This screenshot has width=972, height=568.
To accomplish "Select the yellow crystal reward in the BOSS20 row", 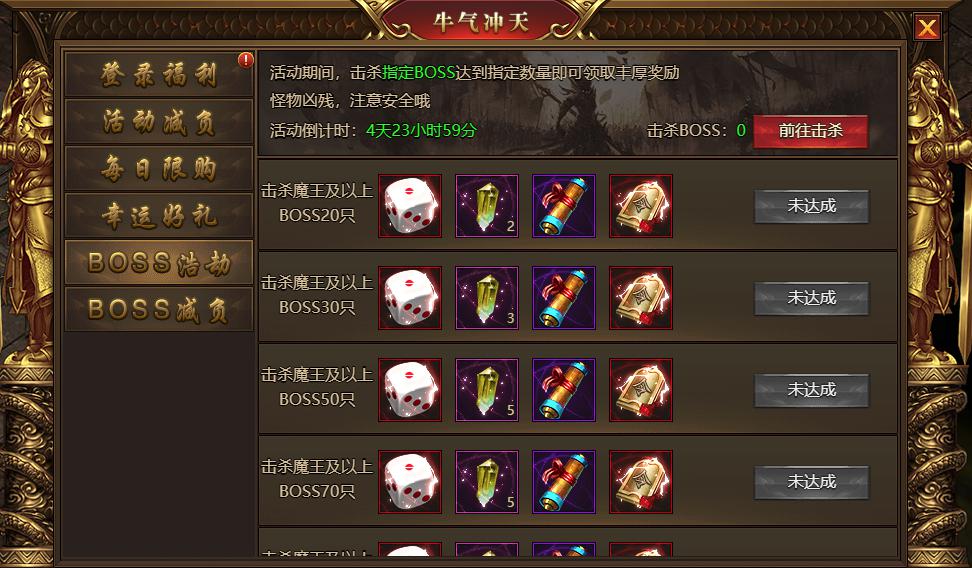I will 487,206.
